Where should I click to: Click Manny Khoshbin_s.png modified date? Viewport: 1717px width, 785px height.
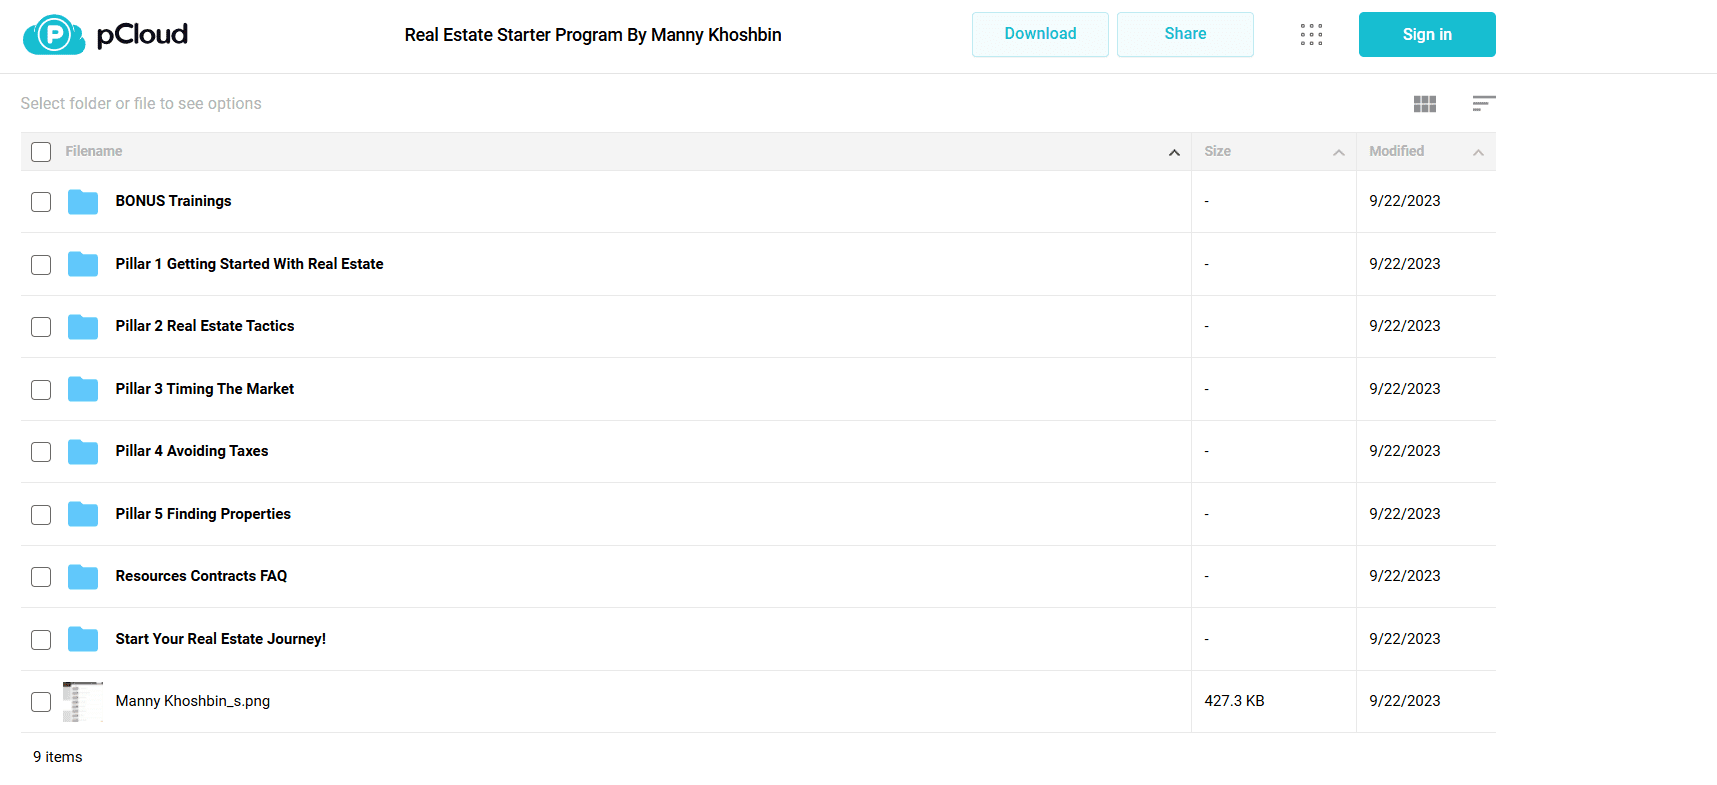click(x=1404, y=701)
